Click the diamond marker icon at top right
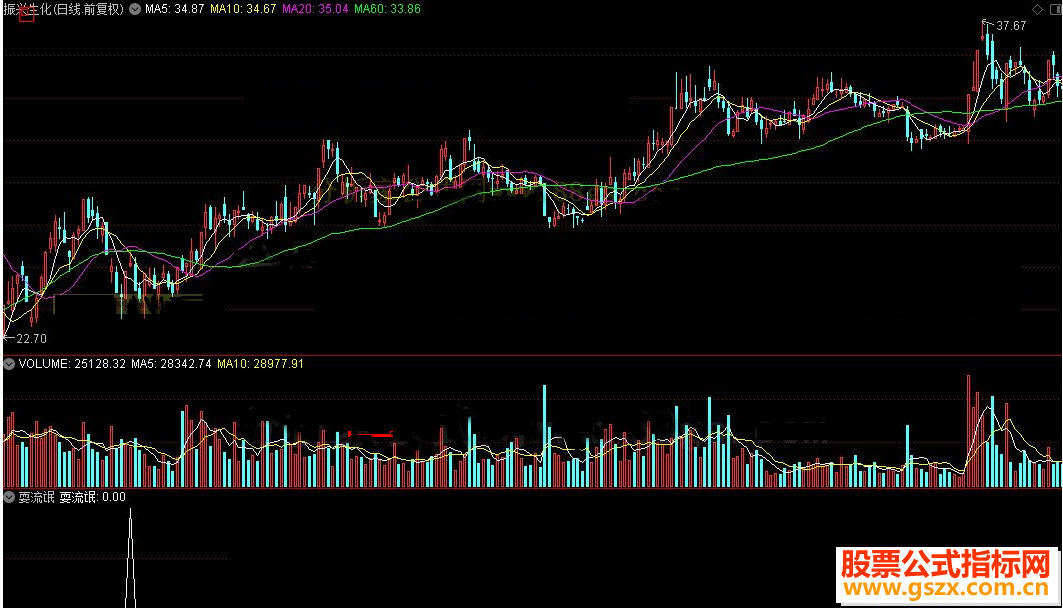The height and width of the screenshot is (608, 1063). [x=1037, y=9]
